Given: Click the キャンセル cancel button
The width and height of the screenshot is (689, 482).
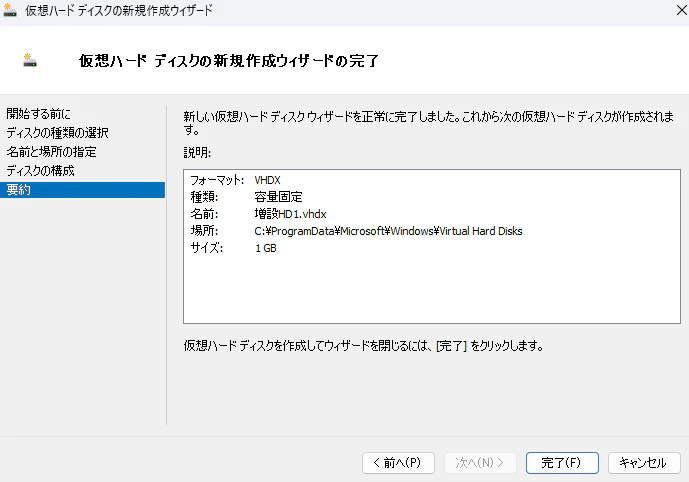Looking at the screenshot, I should tap(644, 463).
